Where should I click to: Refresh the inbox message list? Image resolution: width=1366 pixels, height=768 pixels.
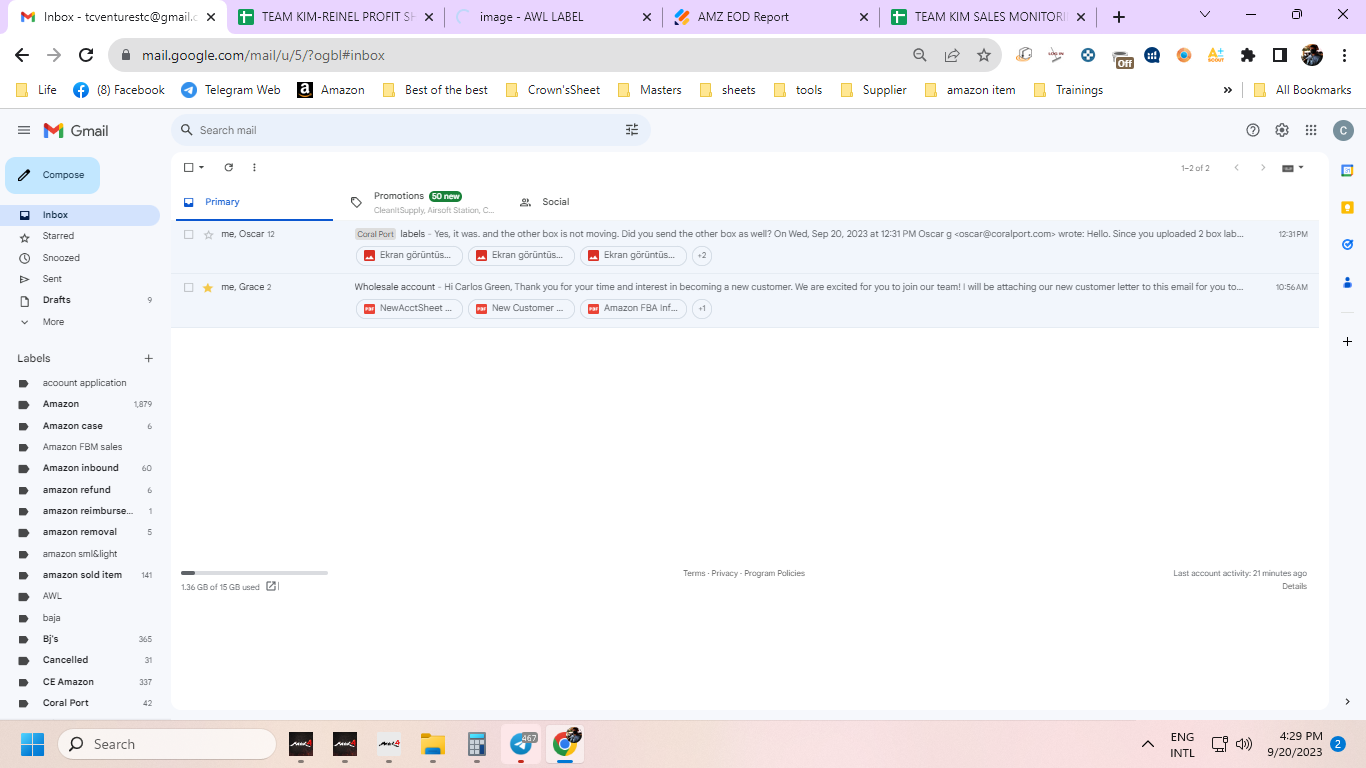pyautogui.click(x=228, y=168)
